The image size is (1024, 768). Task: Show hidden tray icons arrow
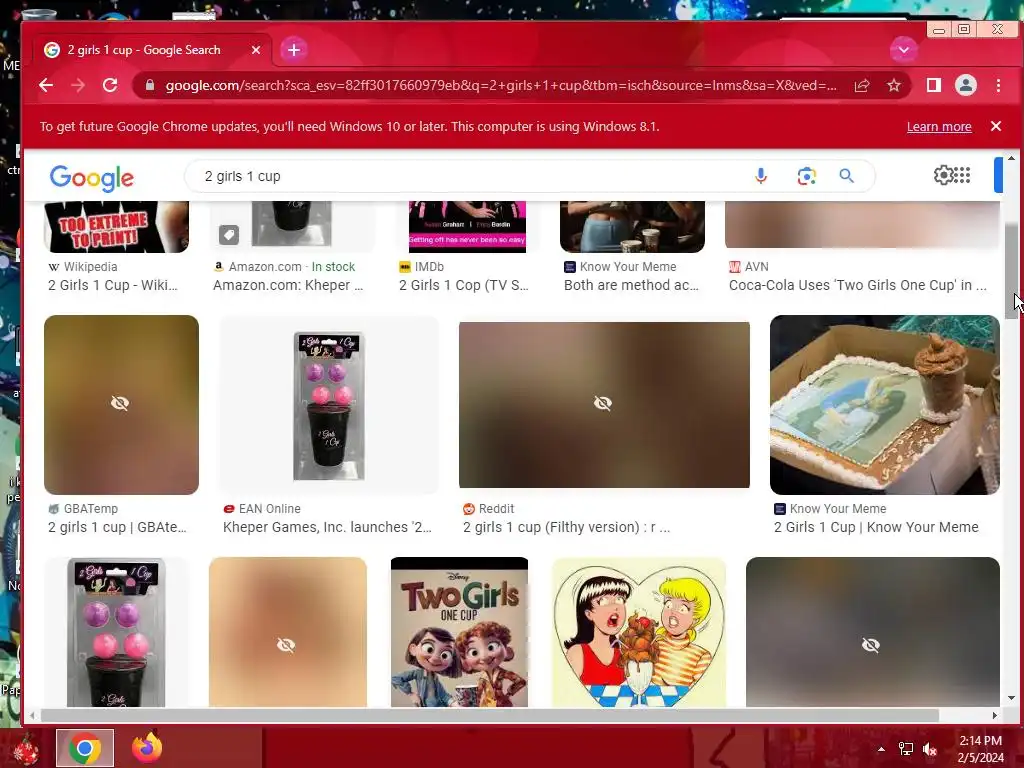click(881, 749)
